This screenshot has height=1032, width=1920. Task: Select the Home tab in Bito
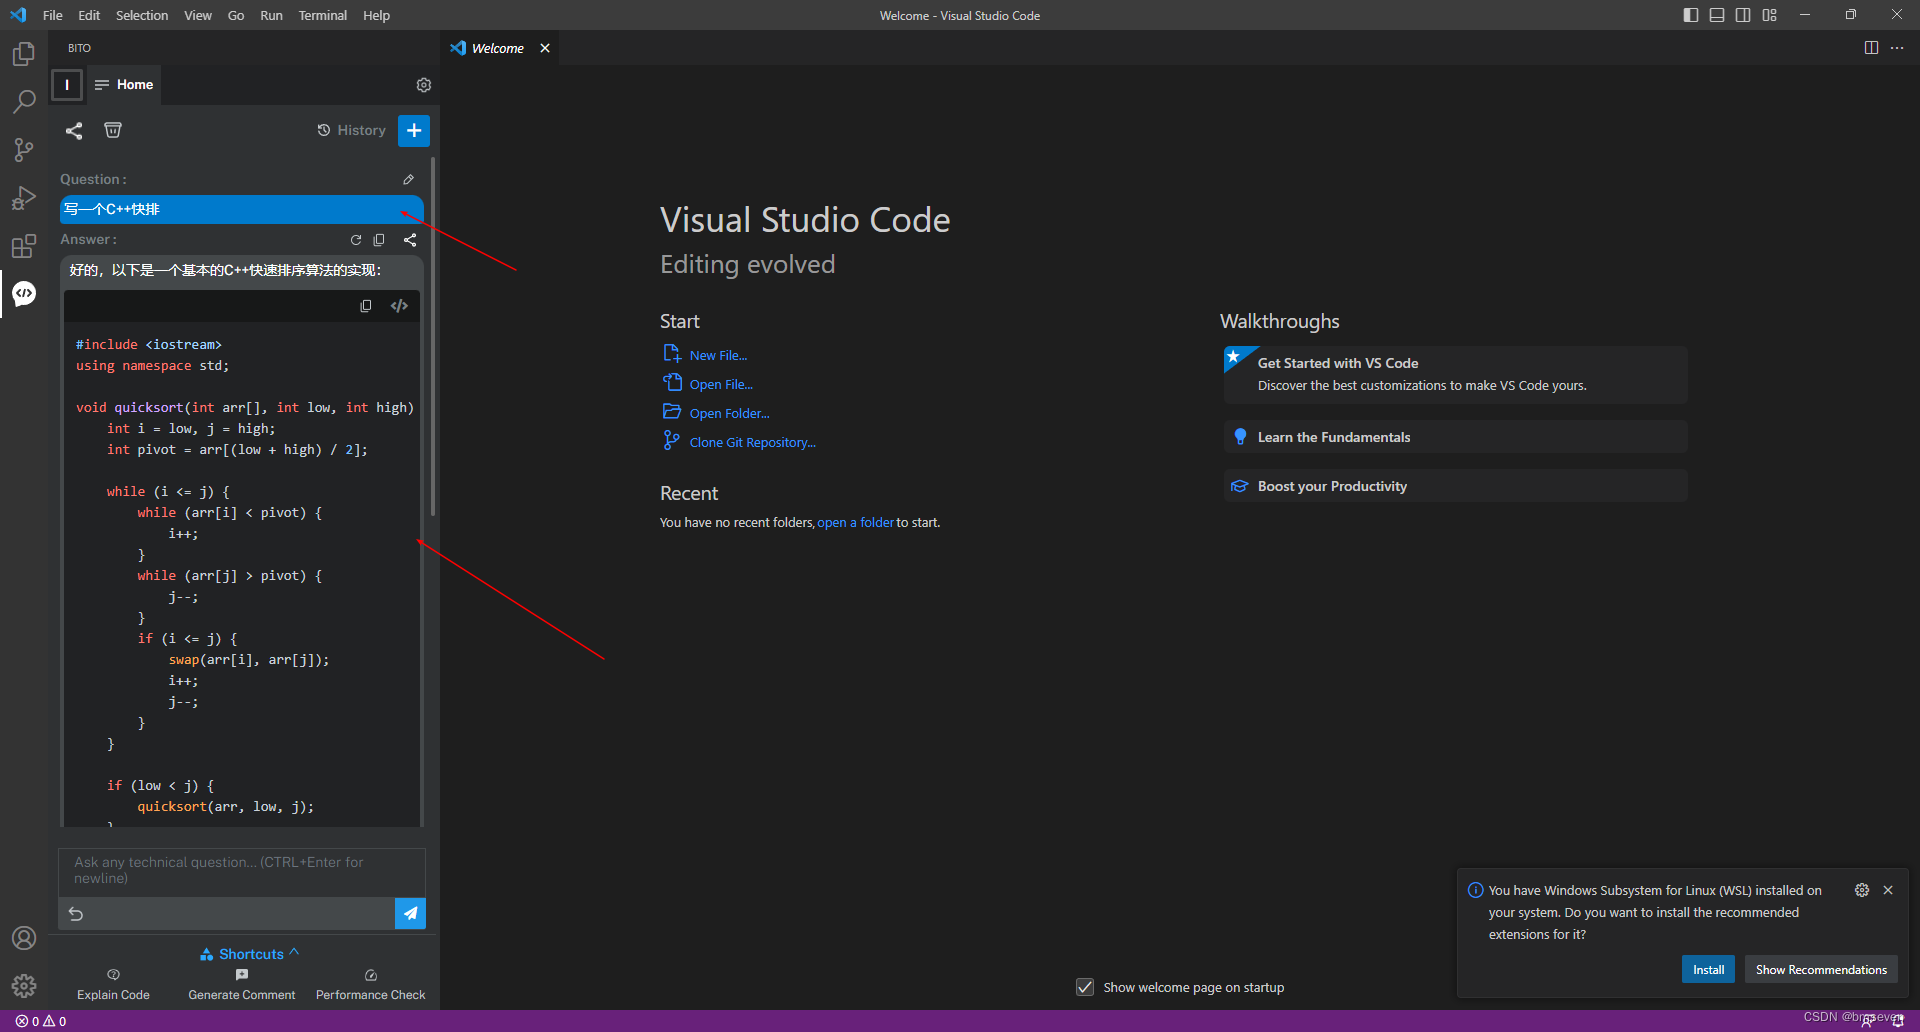pyautogui.click(x=125, y=85)
